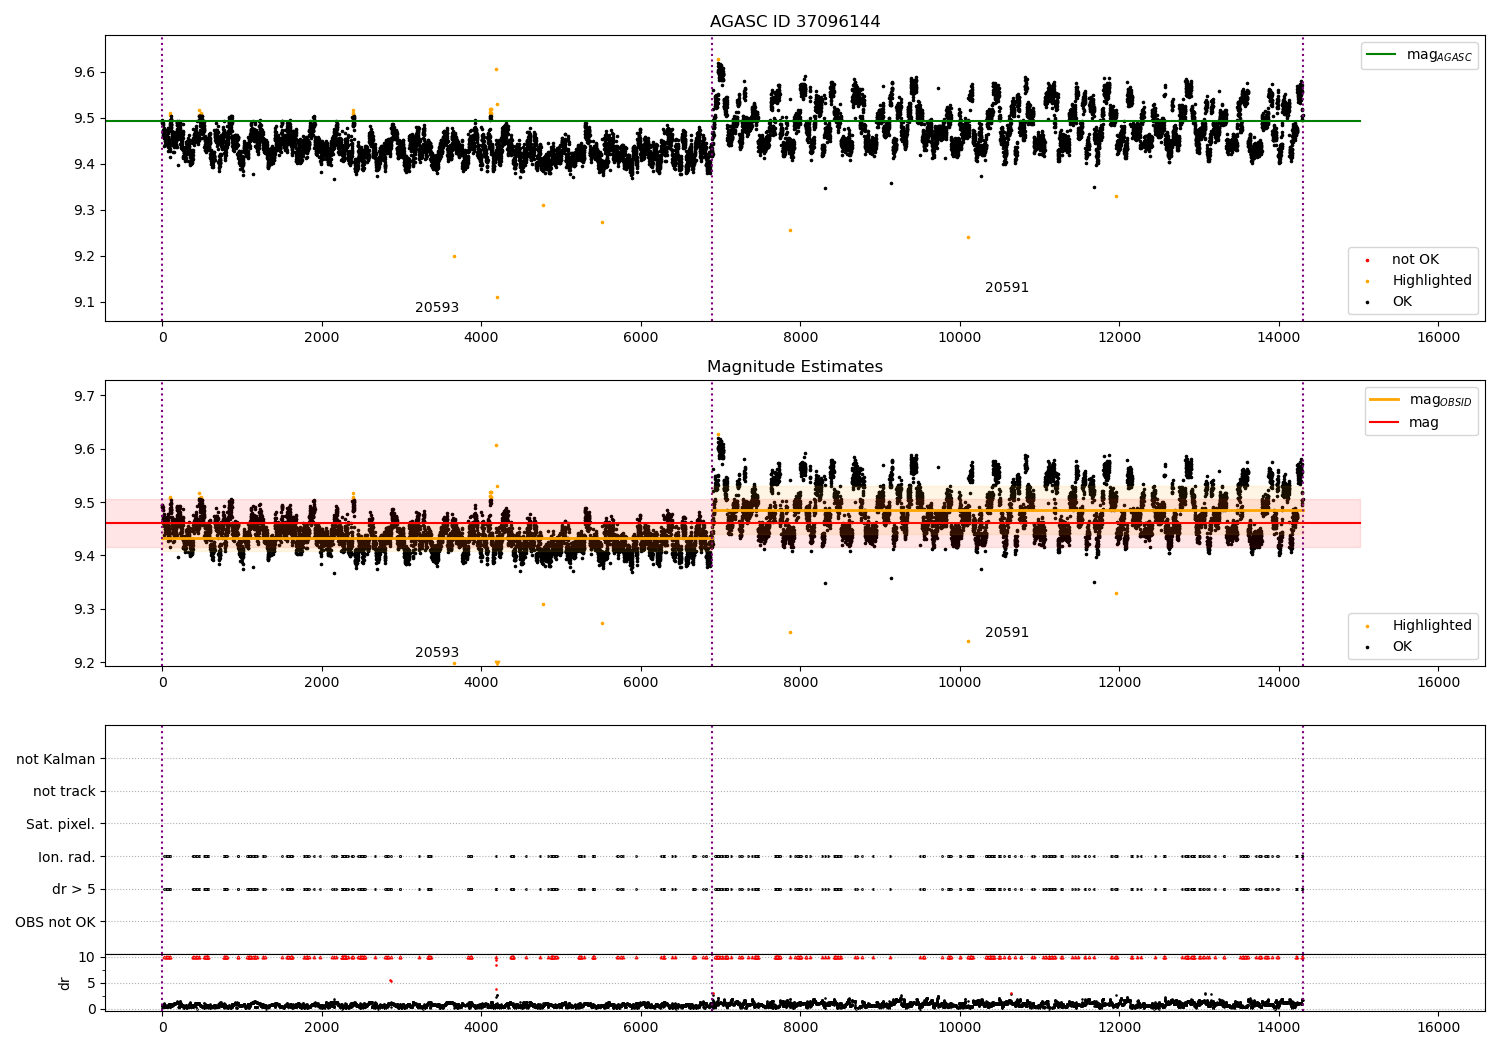The image size is (1500, 1050).
Task: Click the 9.7 y-axis tick in Magnitude Estimates plot
Action: [x=83, y=396]
